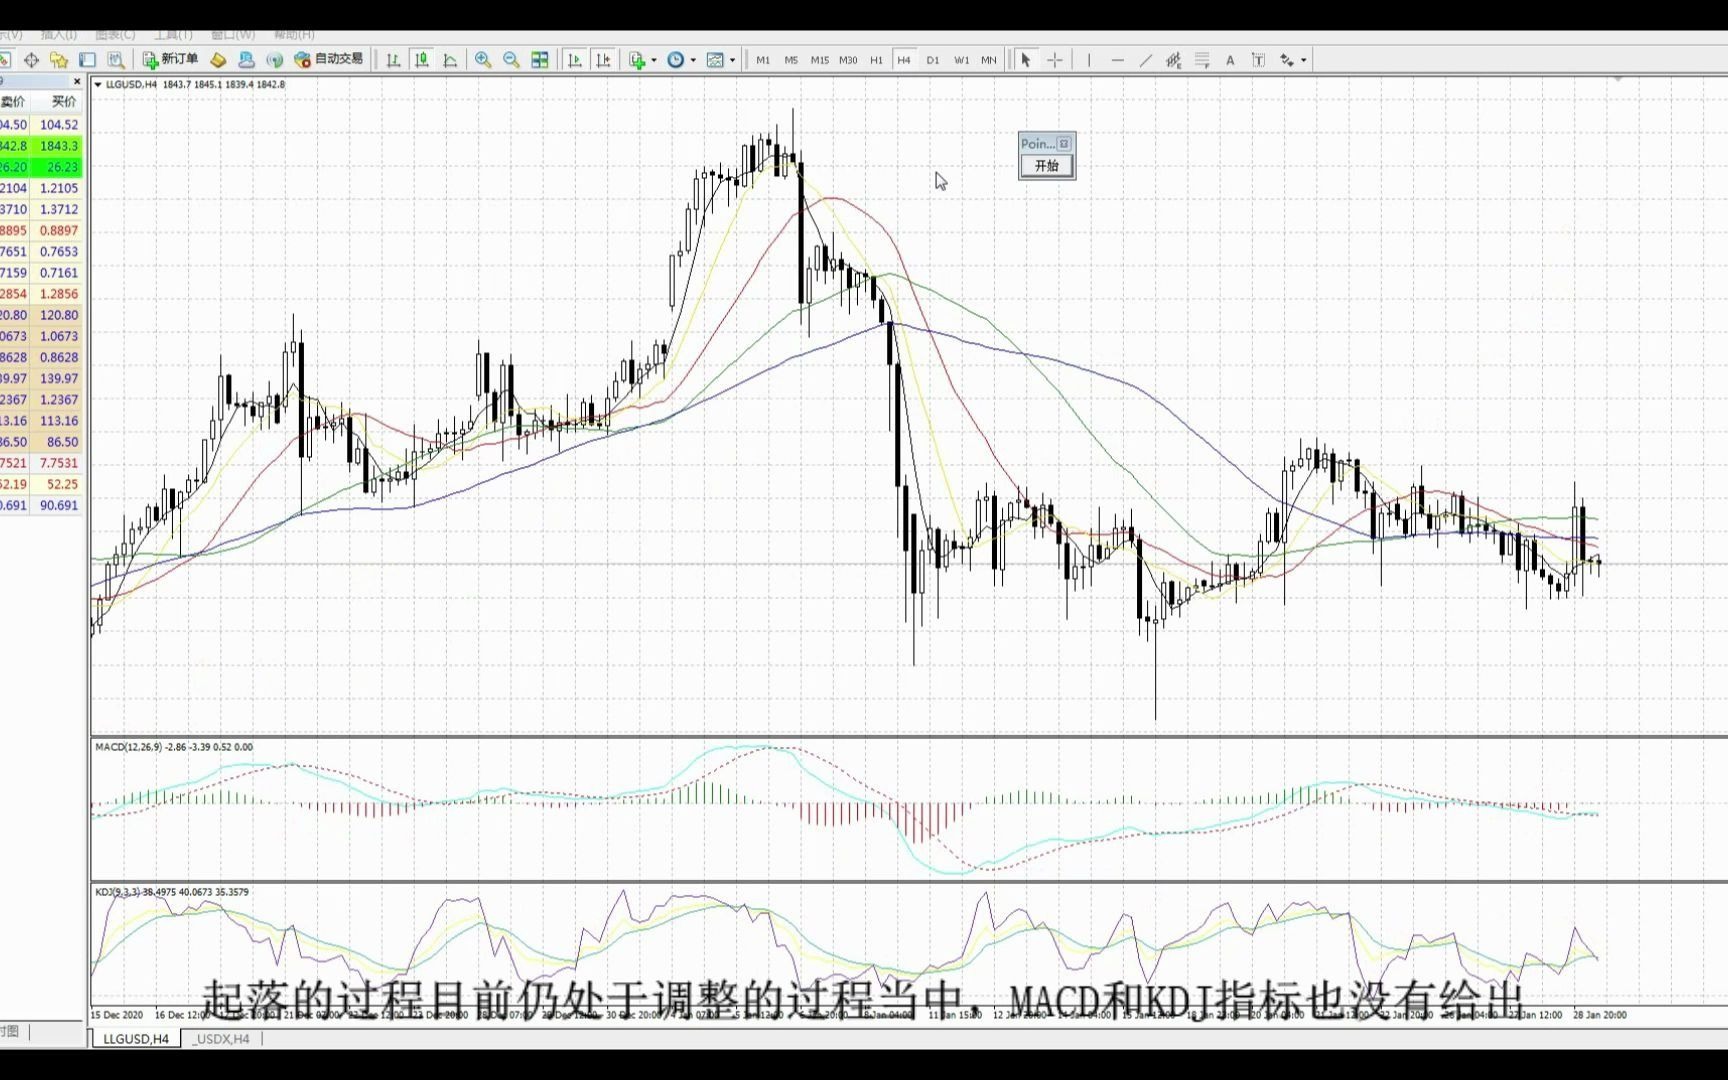This screenshot has width=1728, height=1080.
Task: Zoom in on the chart
Action: click(483, 60)
